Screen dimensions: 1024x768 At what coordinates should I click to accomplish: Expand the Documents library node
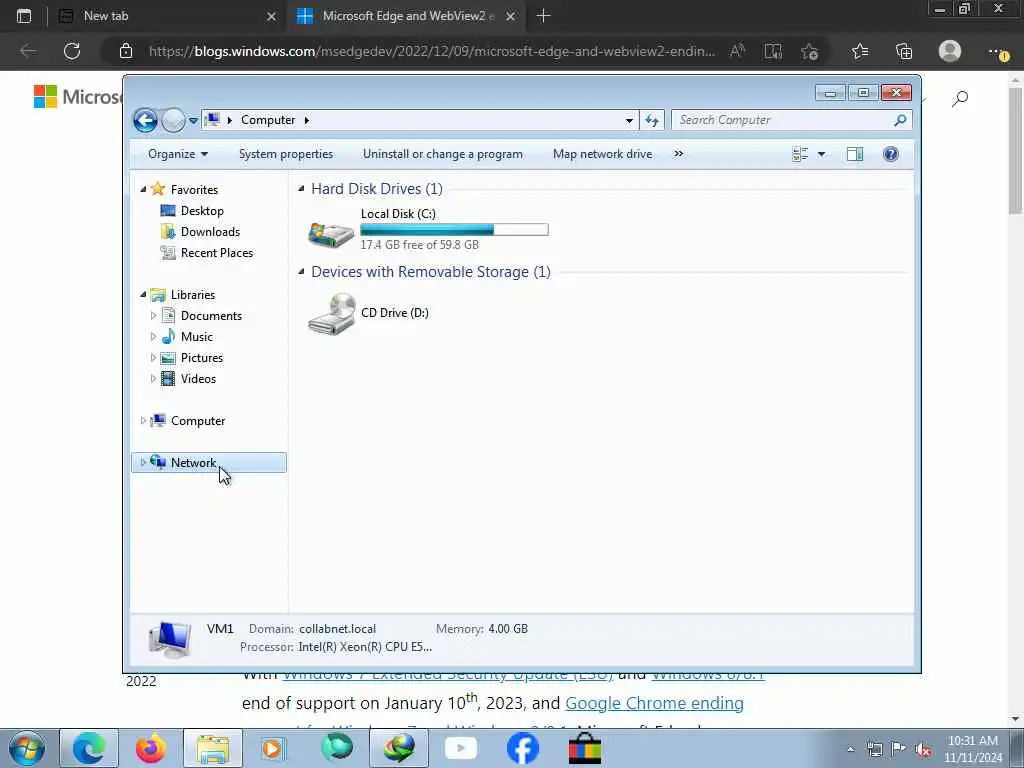click(153, 315)
